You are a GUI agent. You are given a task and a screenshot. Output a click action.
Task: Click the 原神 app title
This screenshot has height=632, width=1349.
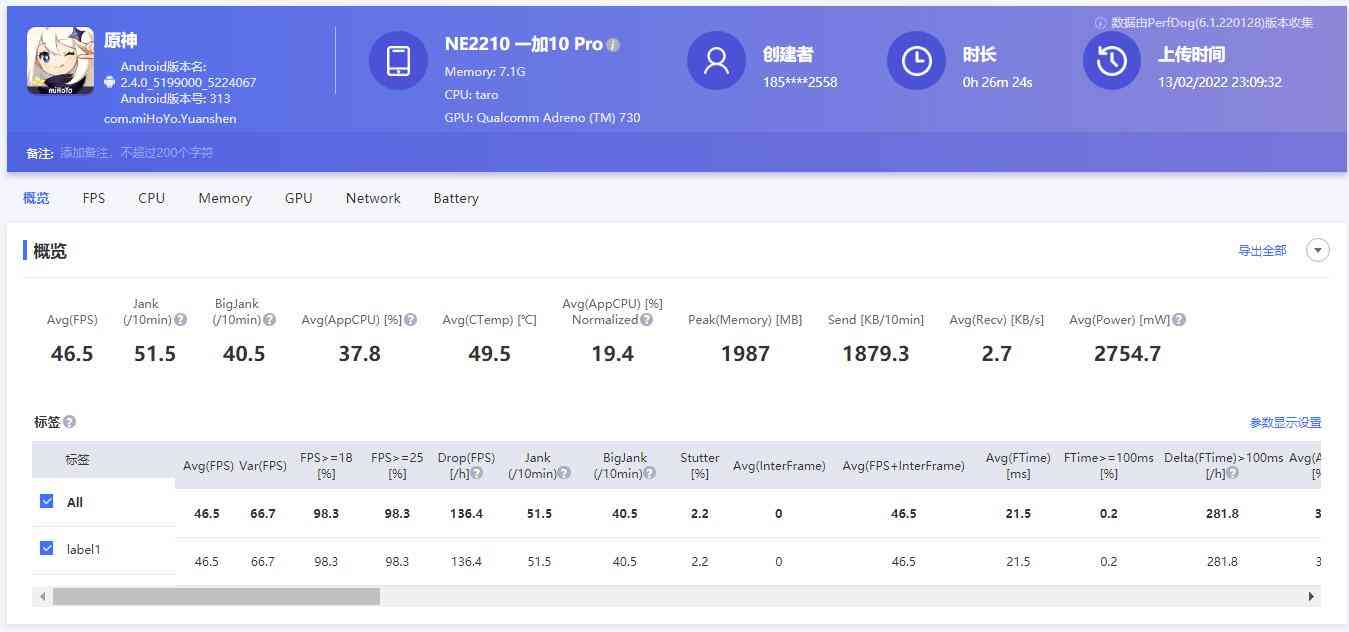coord(121,41)
